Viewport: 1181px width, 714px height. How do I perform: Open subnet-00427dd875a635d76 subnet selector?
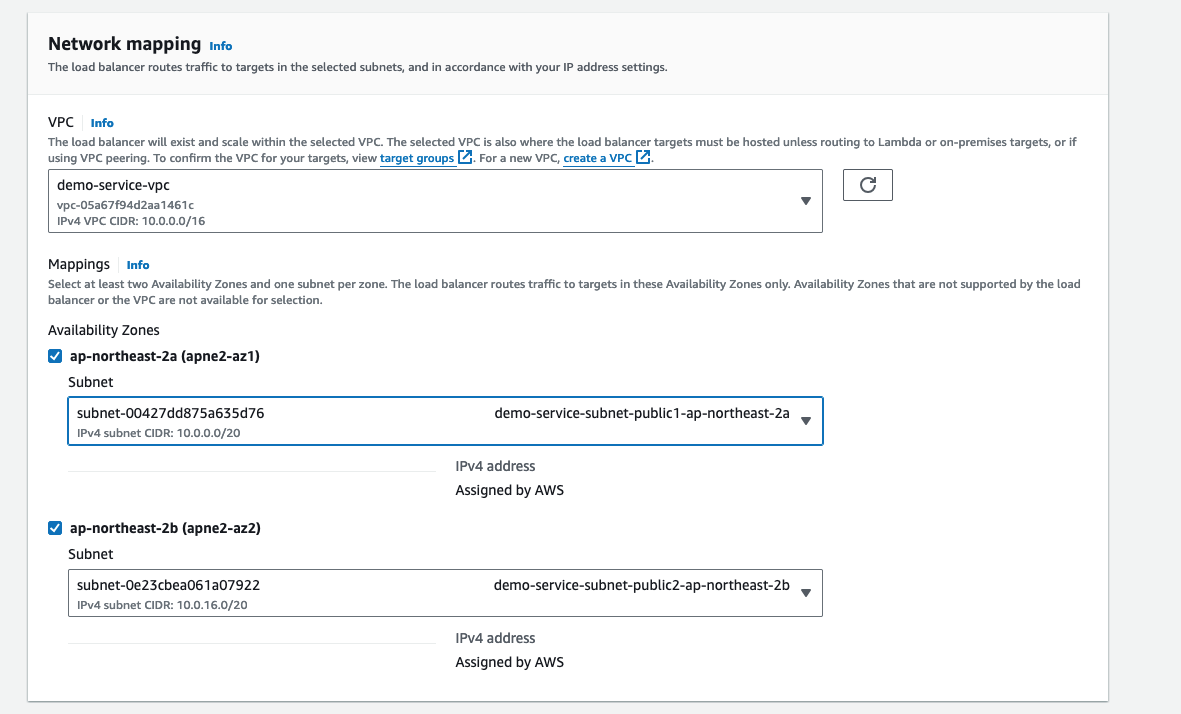(445, 421)
